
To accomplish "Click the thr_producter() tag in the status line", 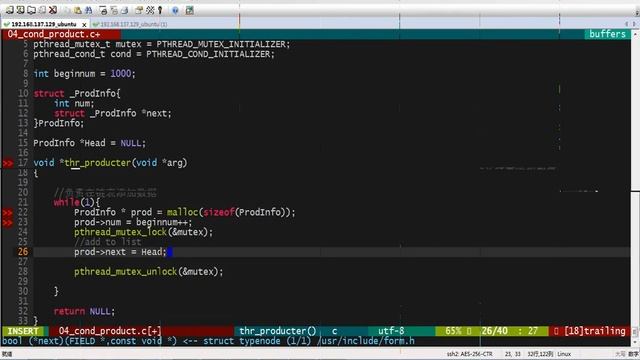I will (x=278, y=331).
